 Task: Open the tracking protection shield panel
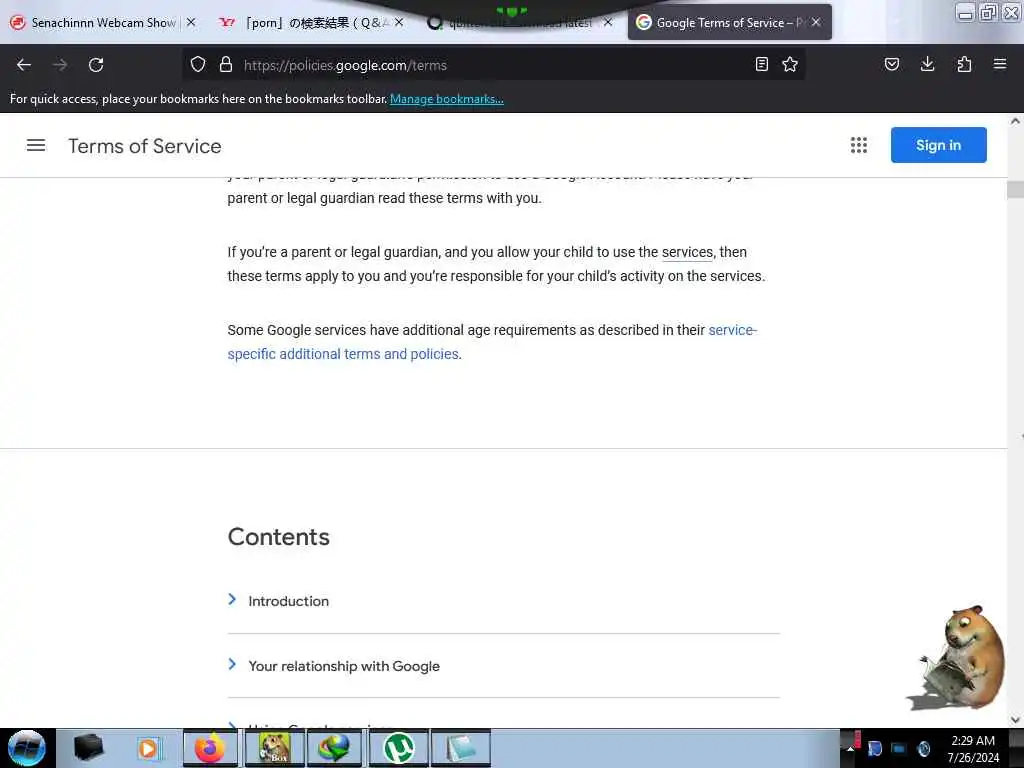[198, 65]
